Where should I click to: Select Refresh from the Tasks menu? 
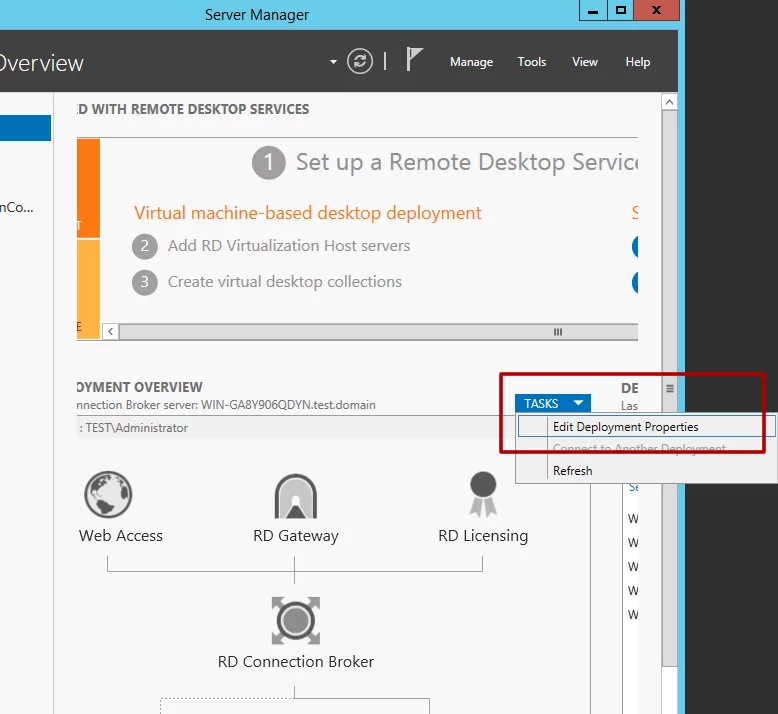pyautogui.click(x=573, y=470)
